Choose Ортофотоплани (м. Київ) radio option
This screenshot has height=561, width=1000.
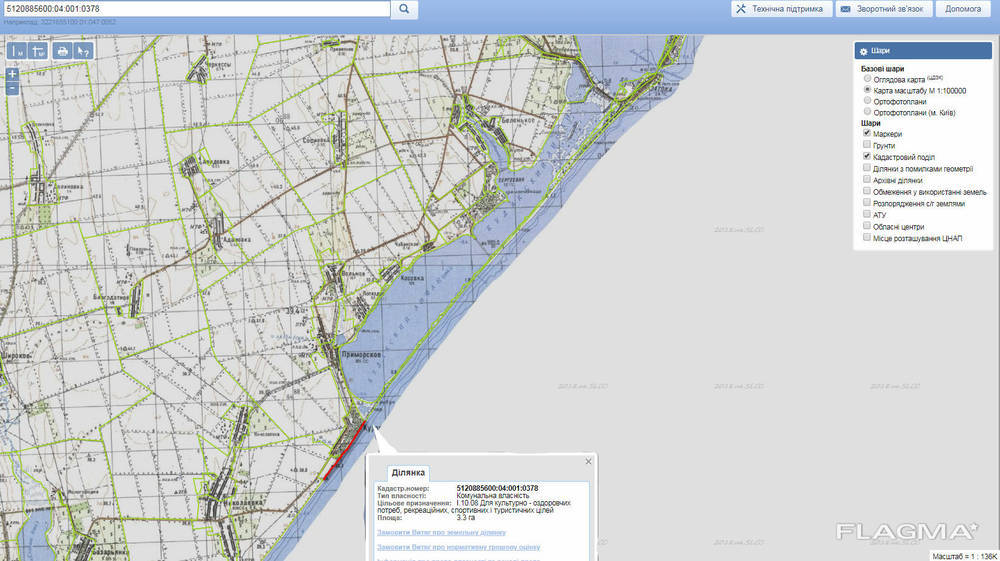tap(867, 112)
